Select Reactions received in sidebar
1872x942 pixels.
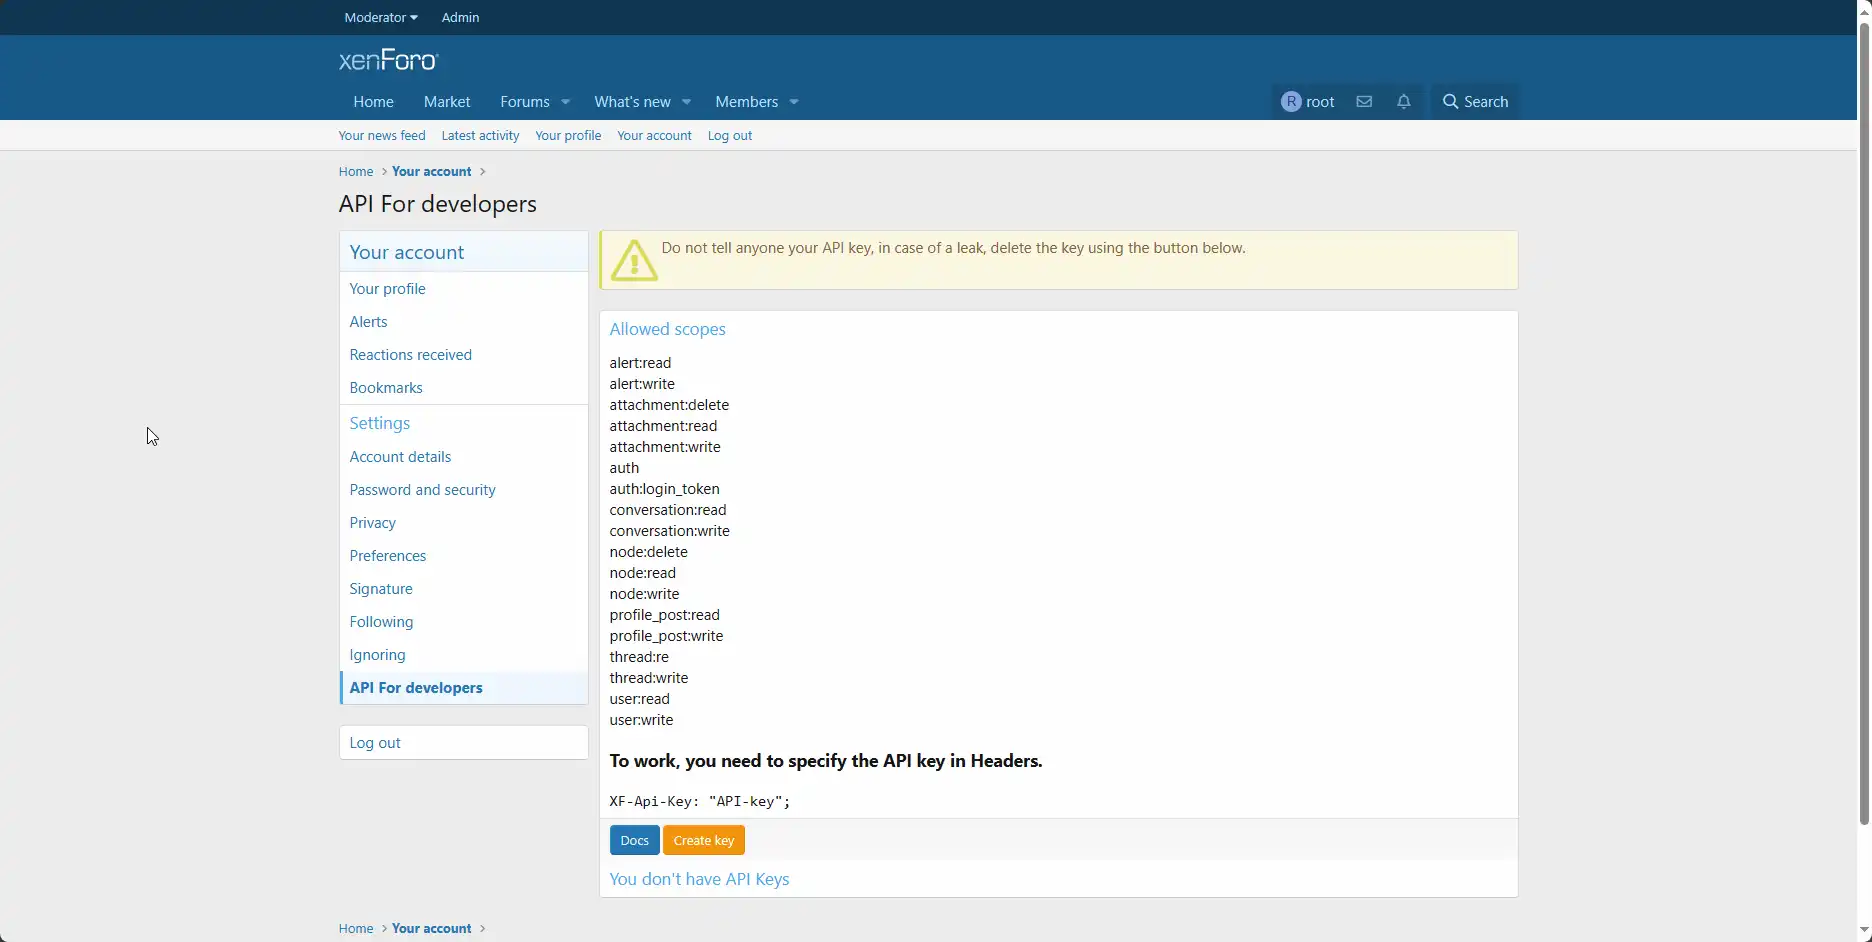pos(410,355)
